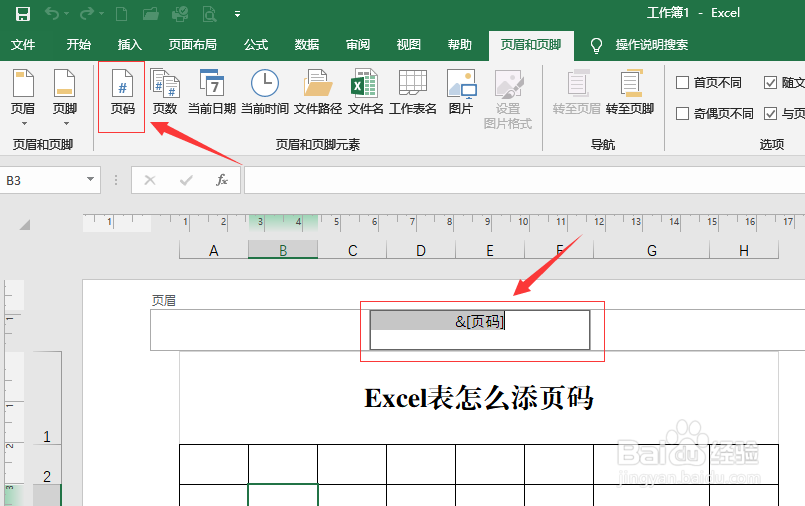Insert current date with 当前日期 icon
The height and width of the screenshot is (506, 805).
(212, 92)
